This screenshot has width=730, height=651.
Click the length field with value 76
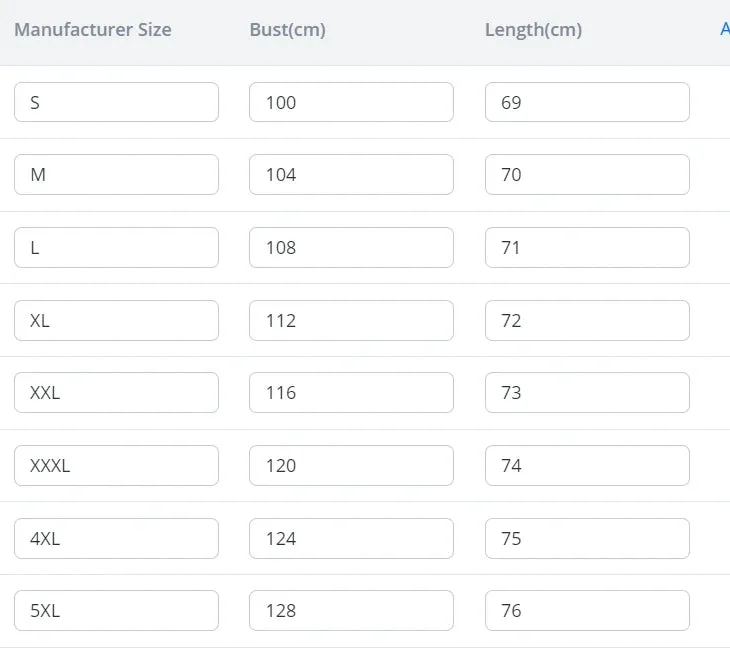click(587, 610)
